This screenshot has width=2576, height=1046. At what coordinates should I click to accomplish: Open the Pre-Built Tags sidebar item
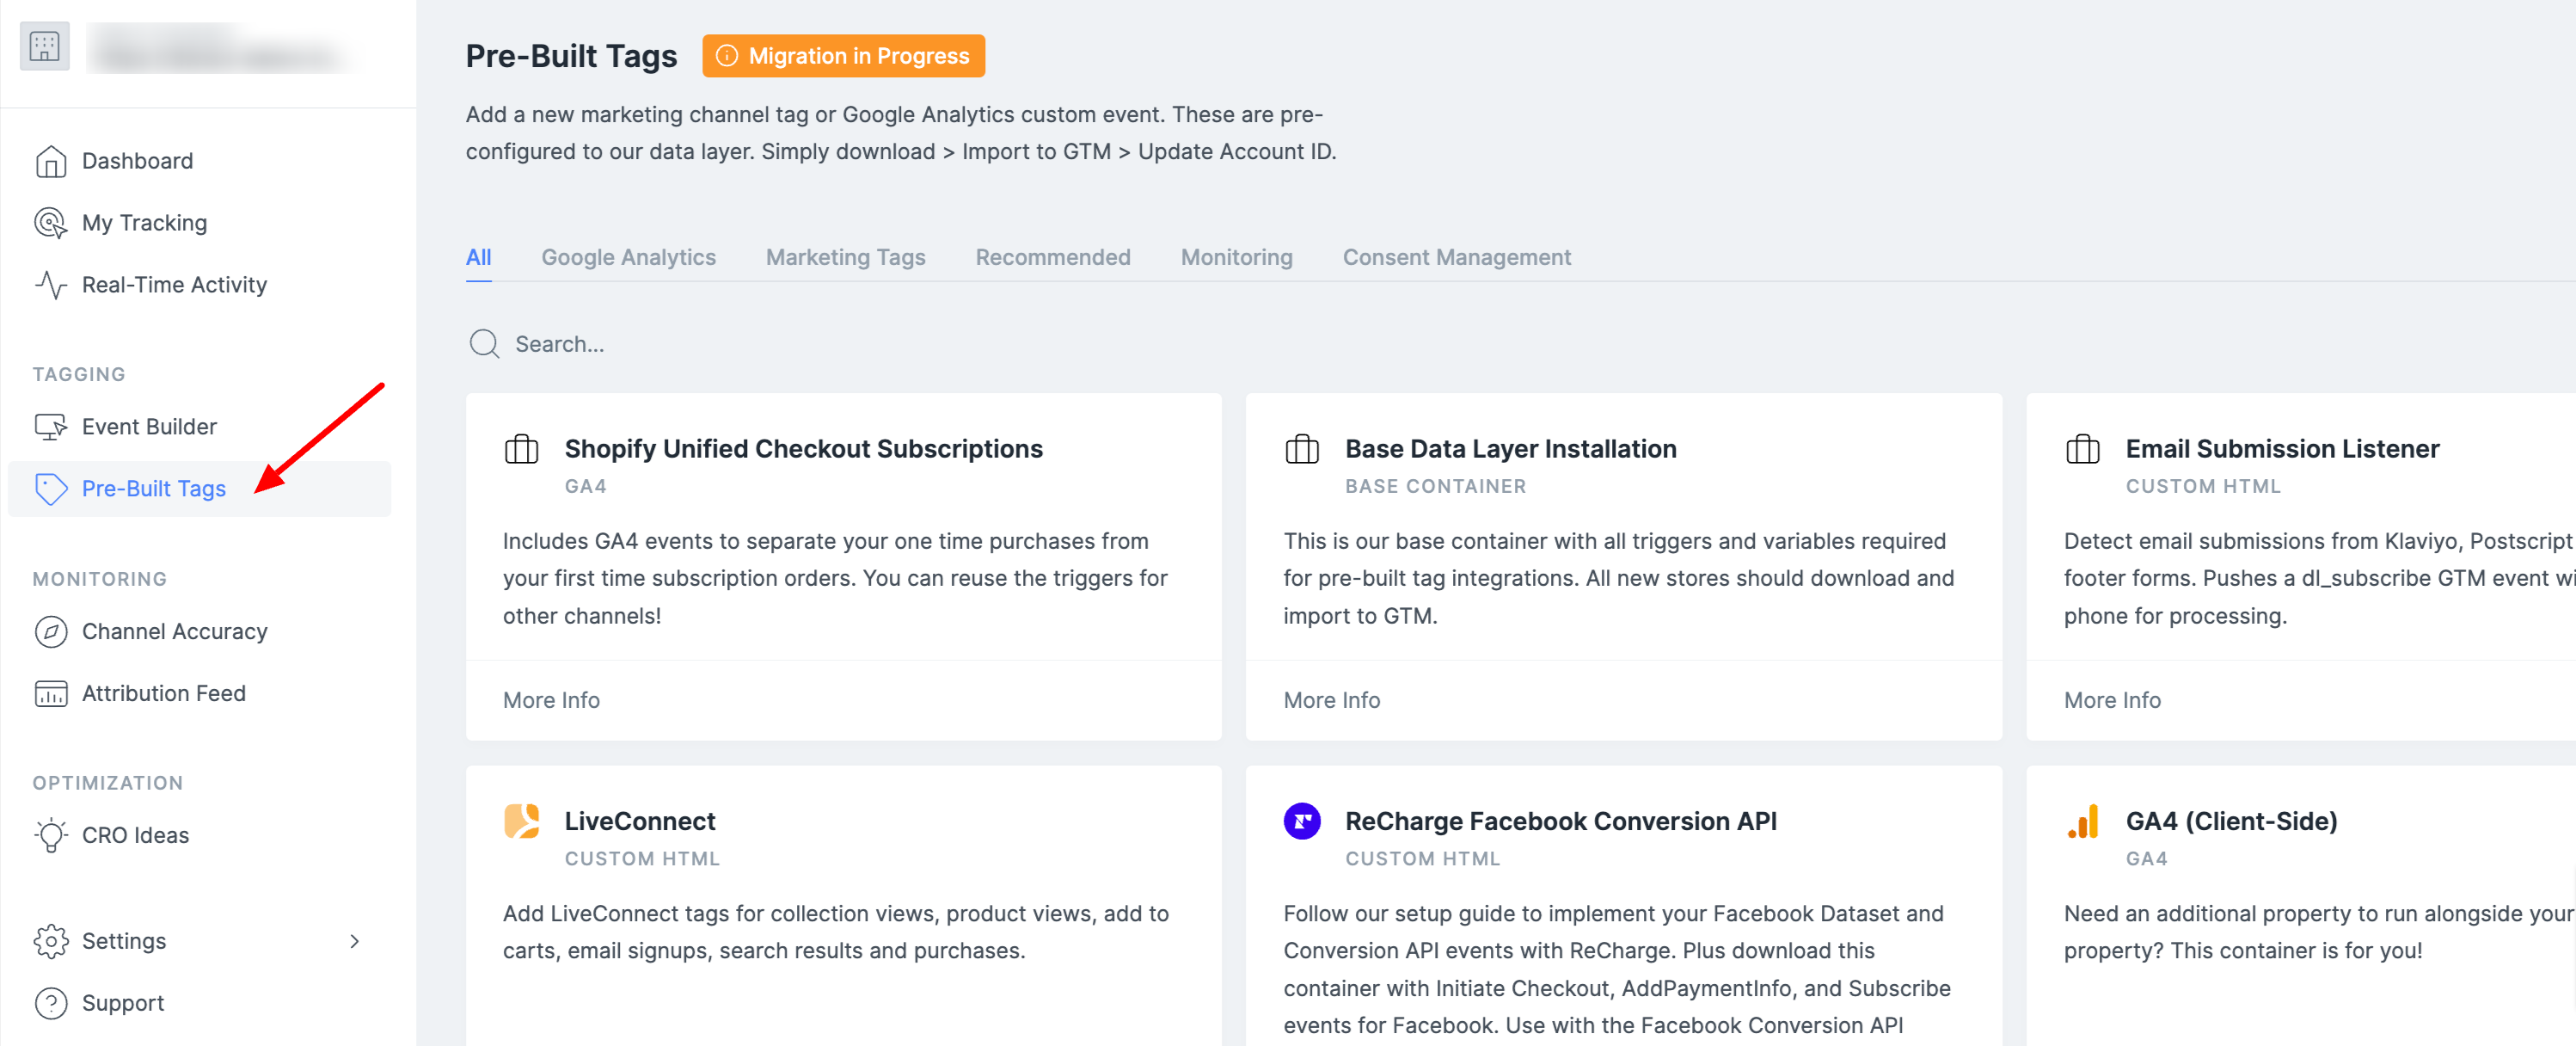pyautogui.click(x=154, y=489)
